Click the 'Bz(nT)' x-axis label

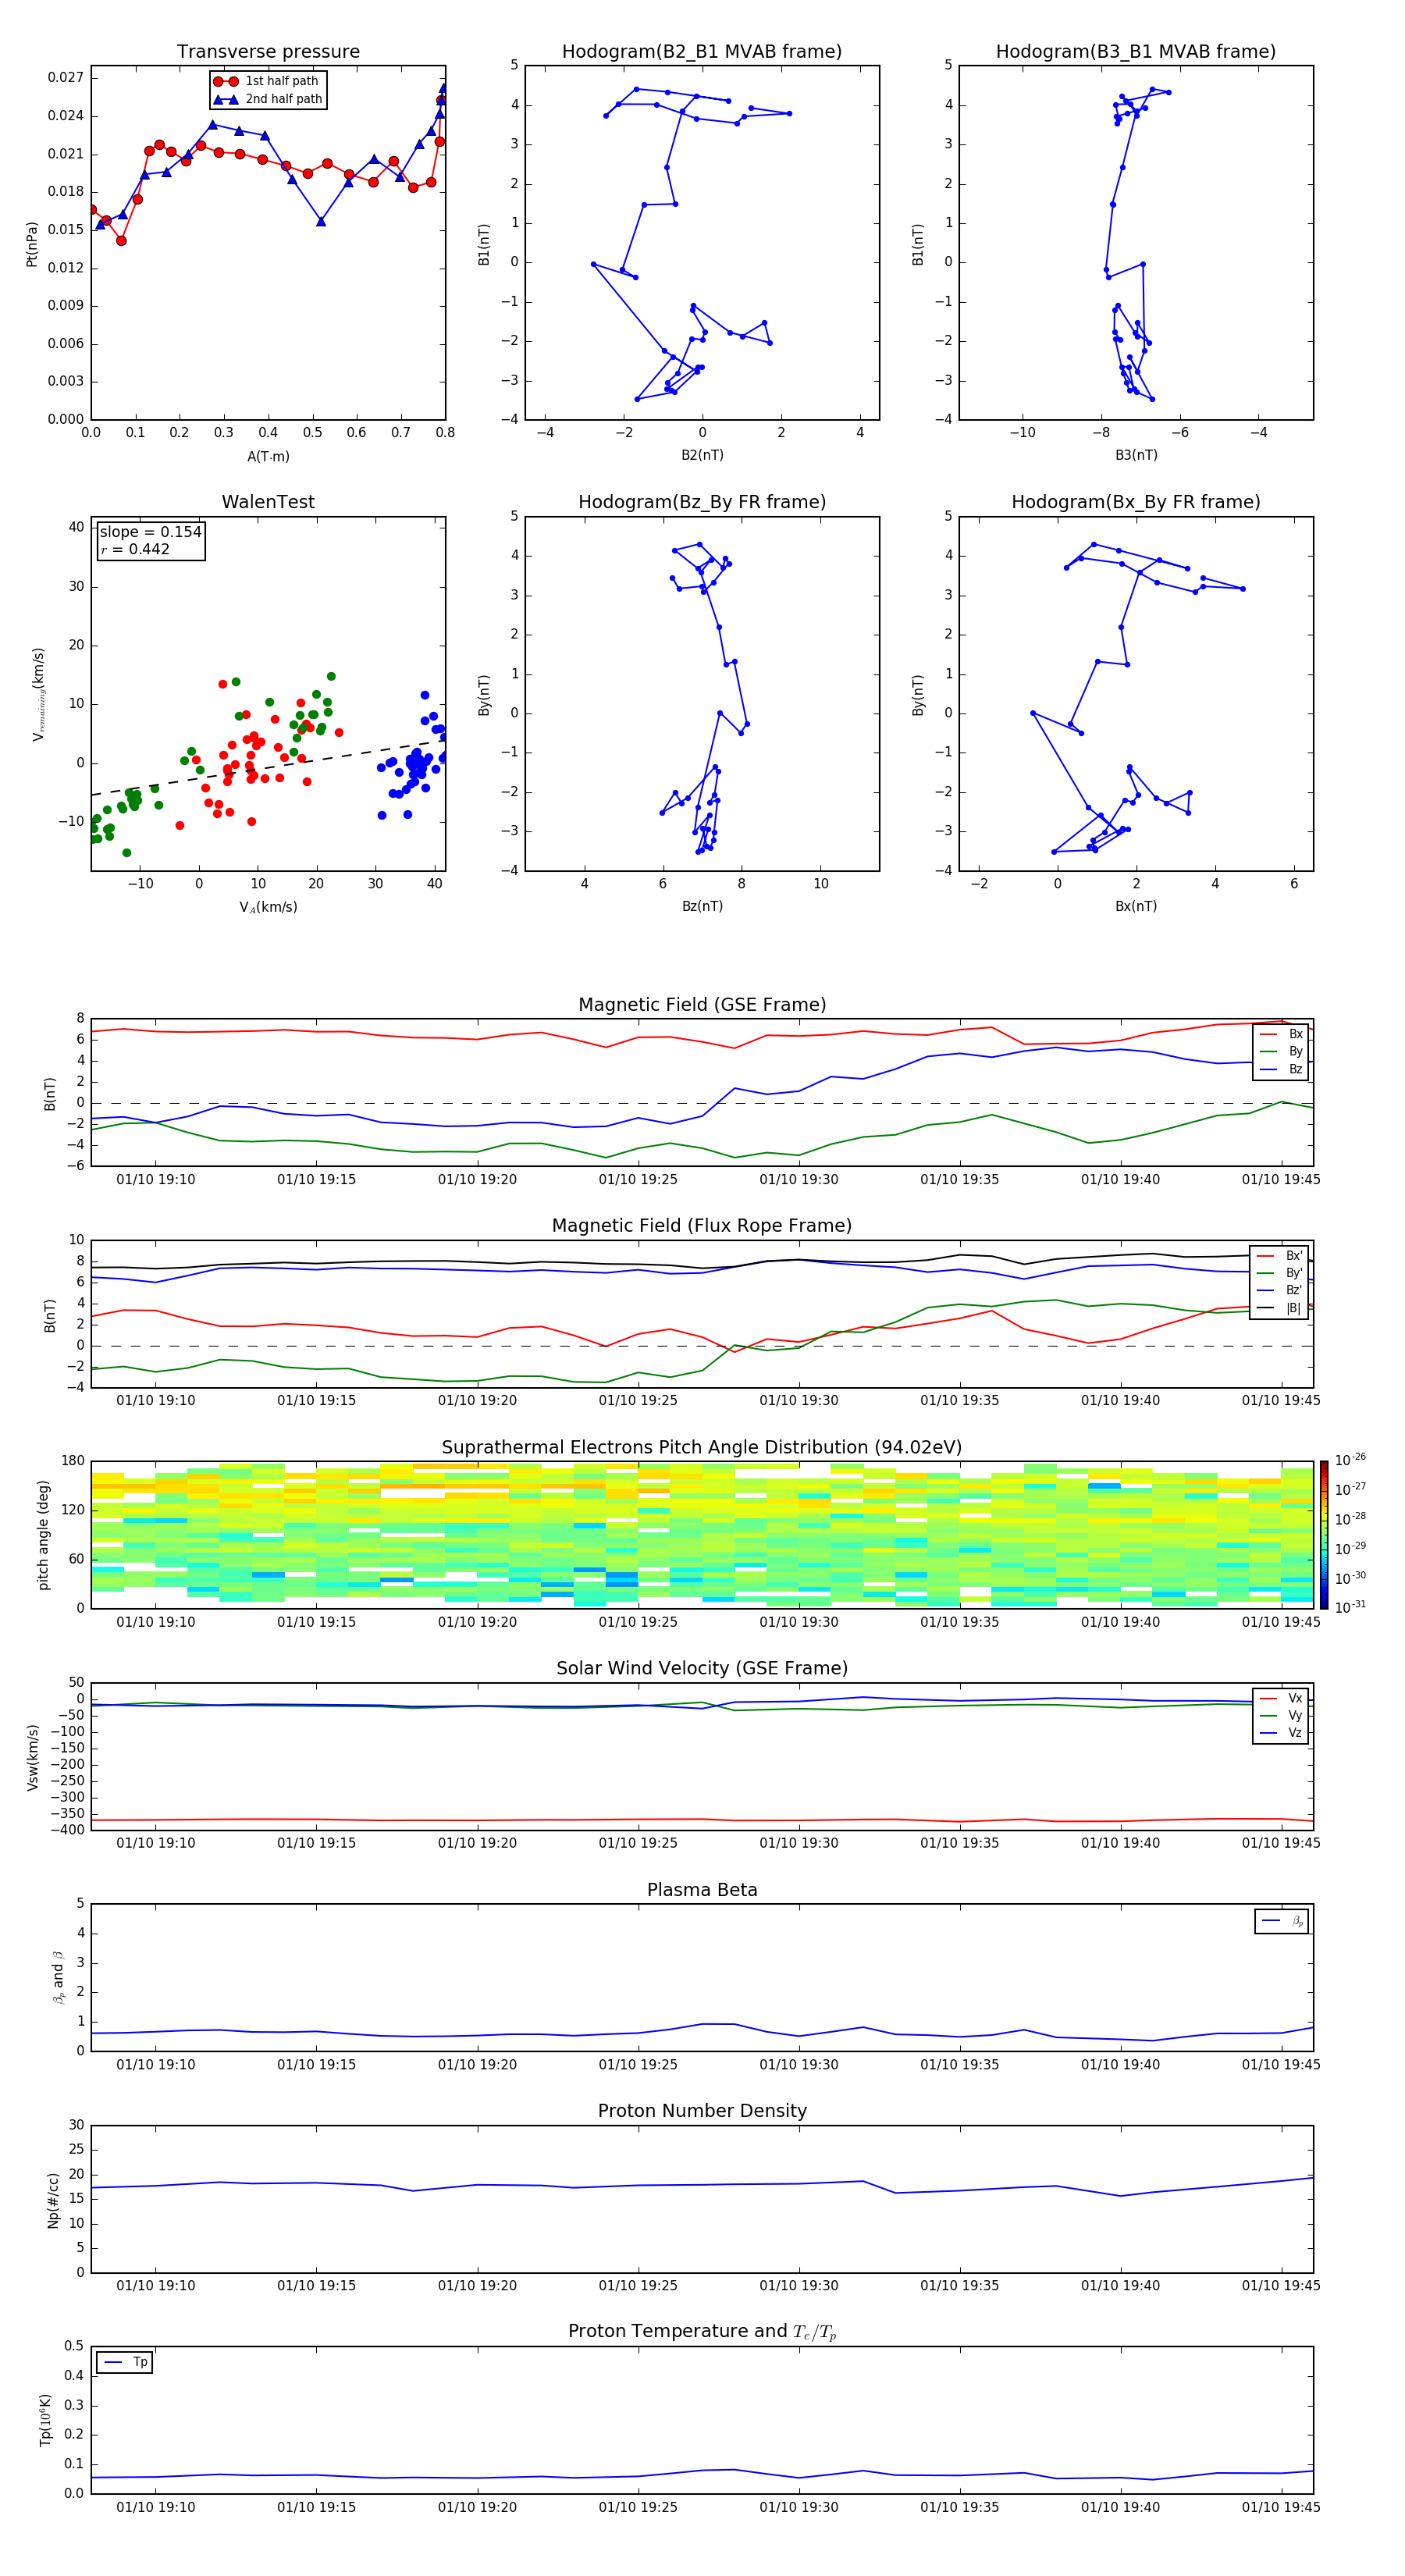[702, 907]
